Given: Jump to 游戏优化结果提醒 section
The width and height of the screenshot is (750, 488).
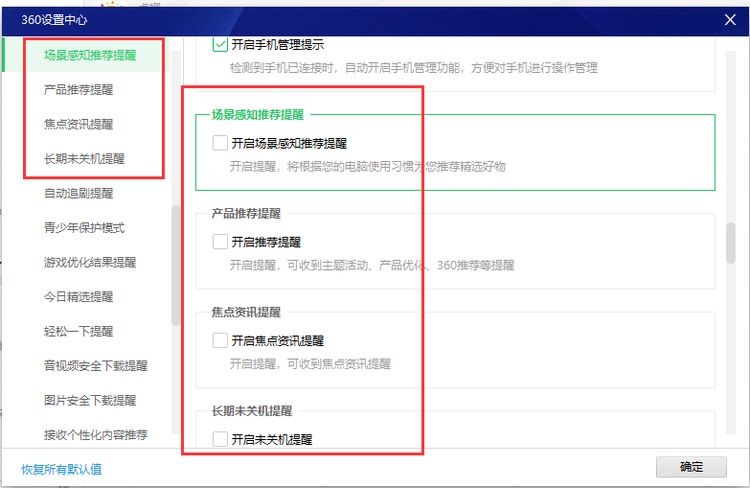Looking at the screenshot, I should pyautogui.click(x=90, y=262).
